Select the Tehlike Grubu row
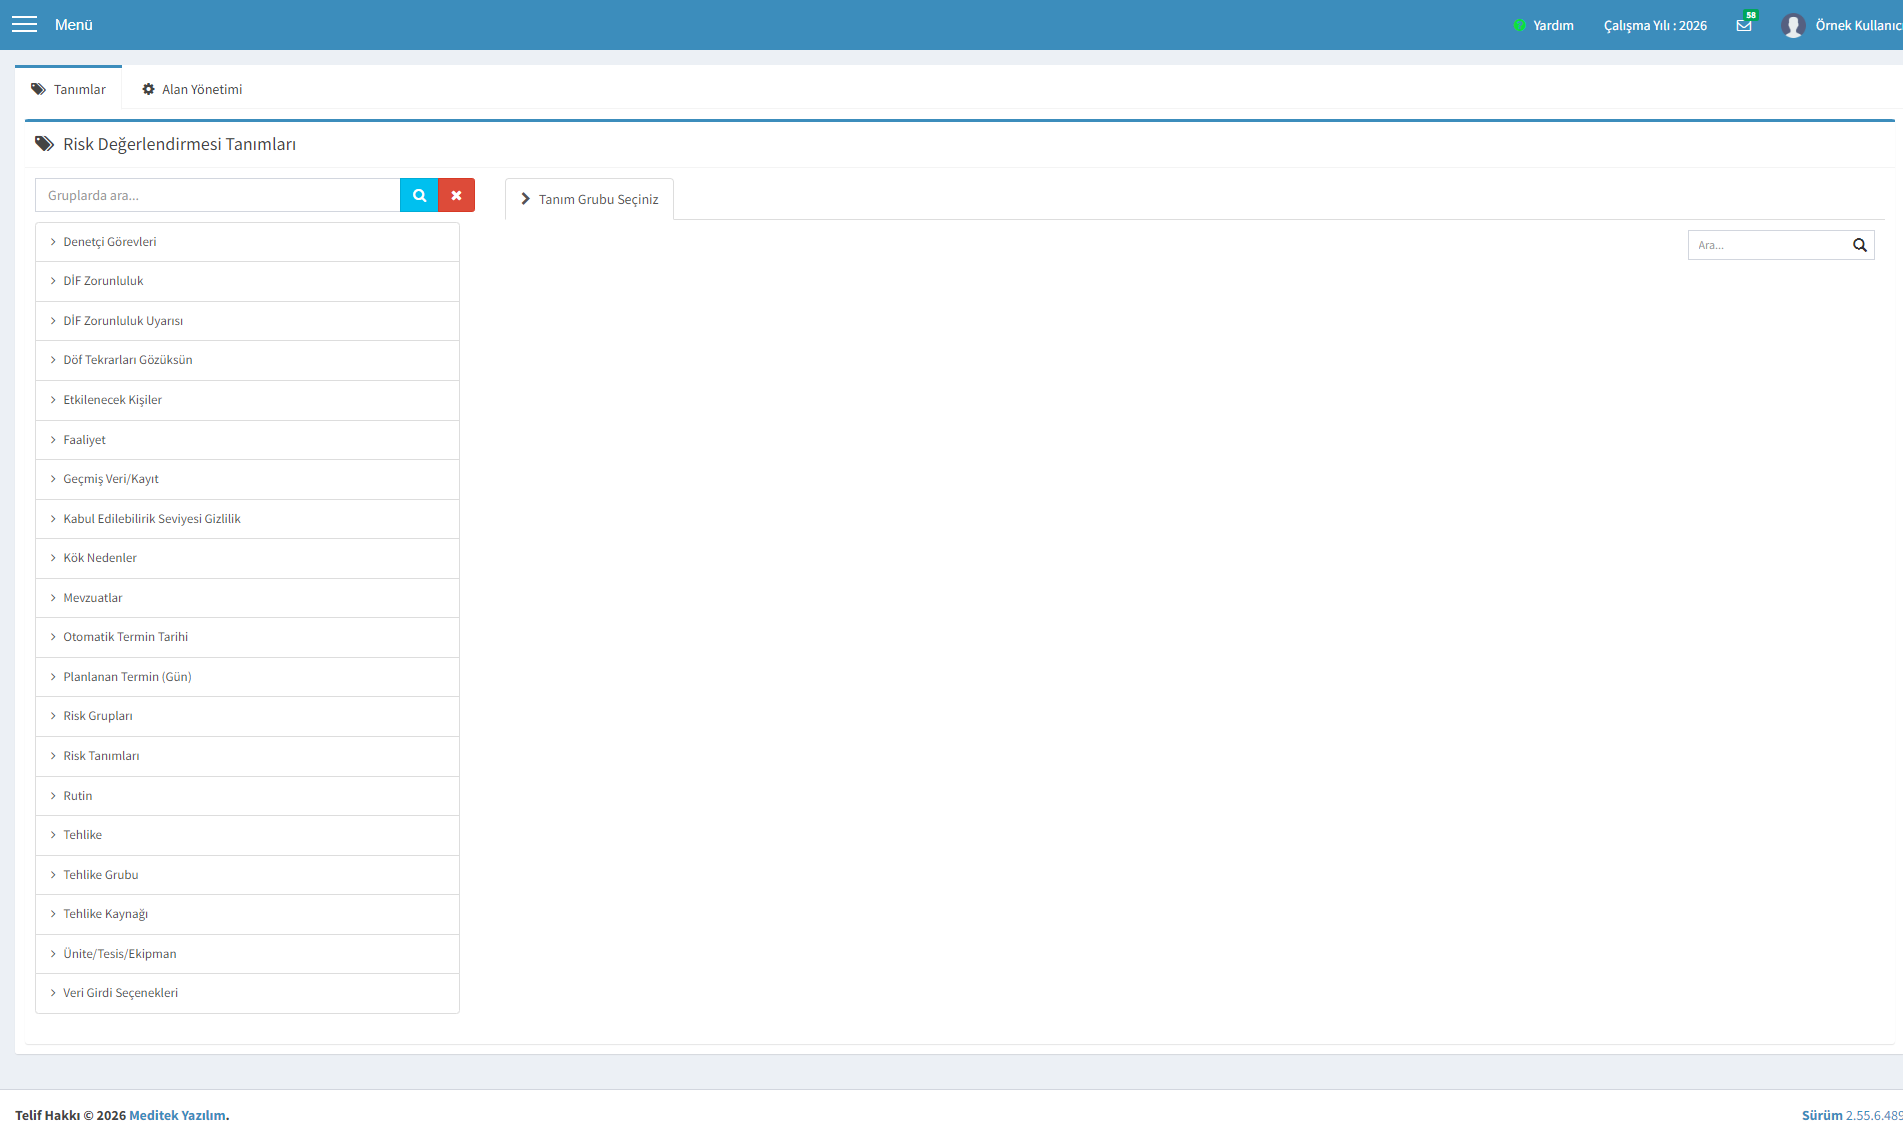1903x1140 pixels. tap(247, 875)
